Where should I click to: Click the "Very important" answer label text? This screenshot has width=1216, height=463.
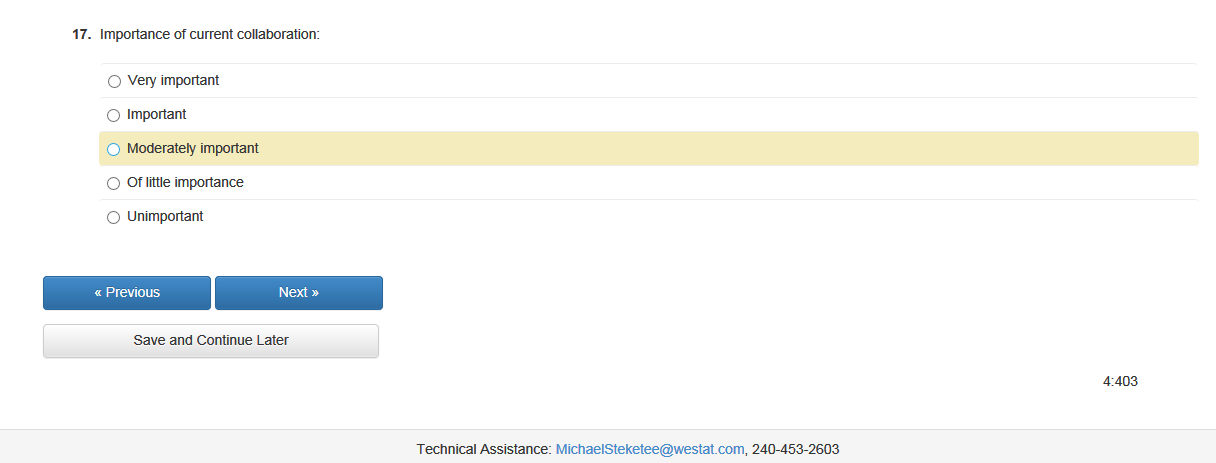click(x=173, y=80)
